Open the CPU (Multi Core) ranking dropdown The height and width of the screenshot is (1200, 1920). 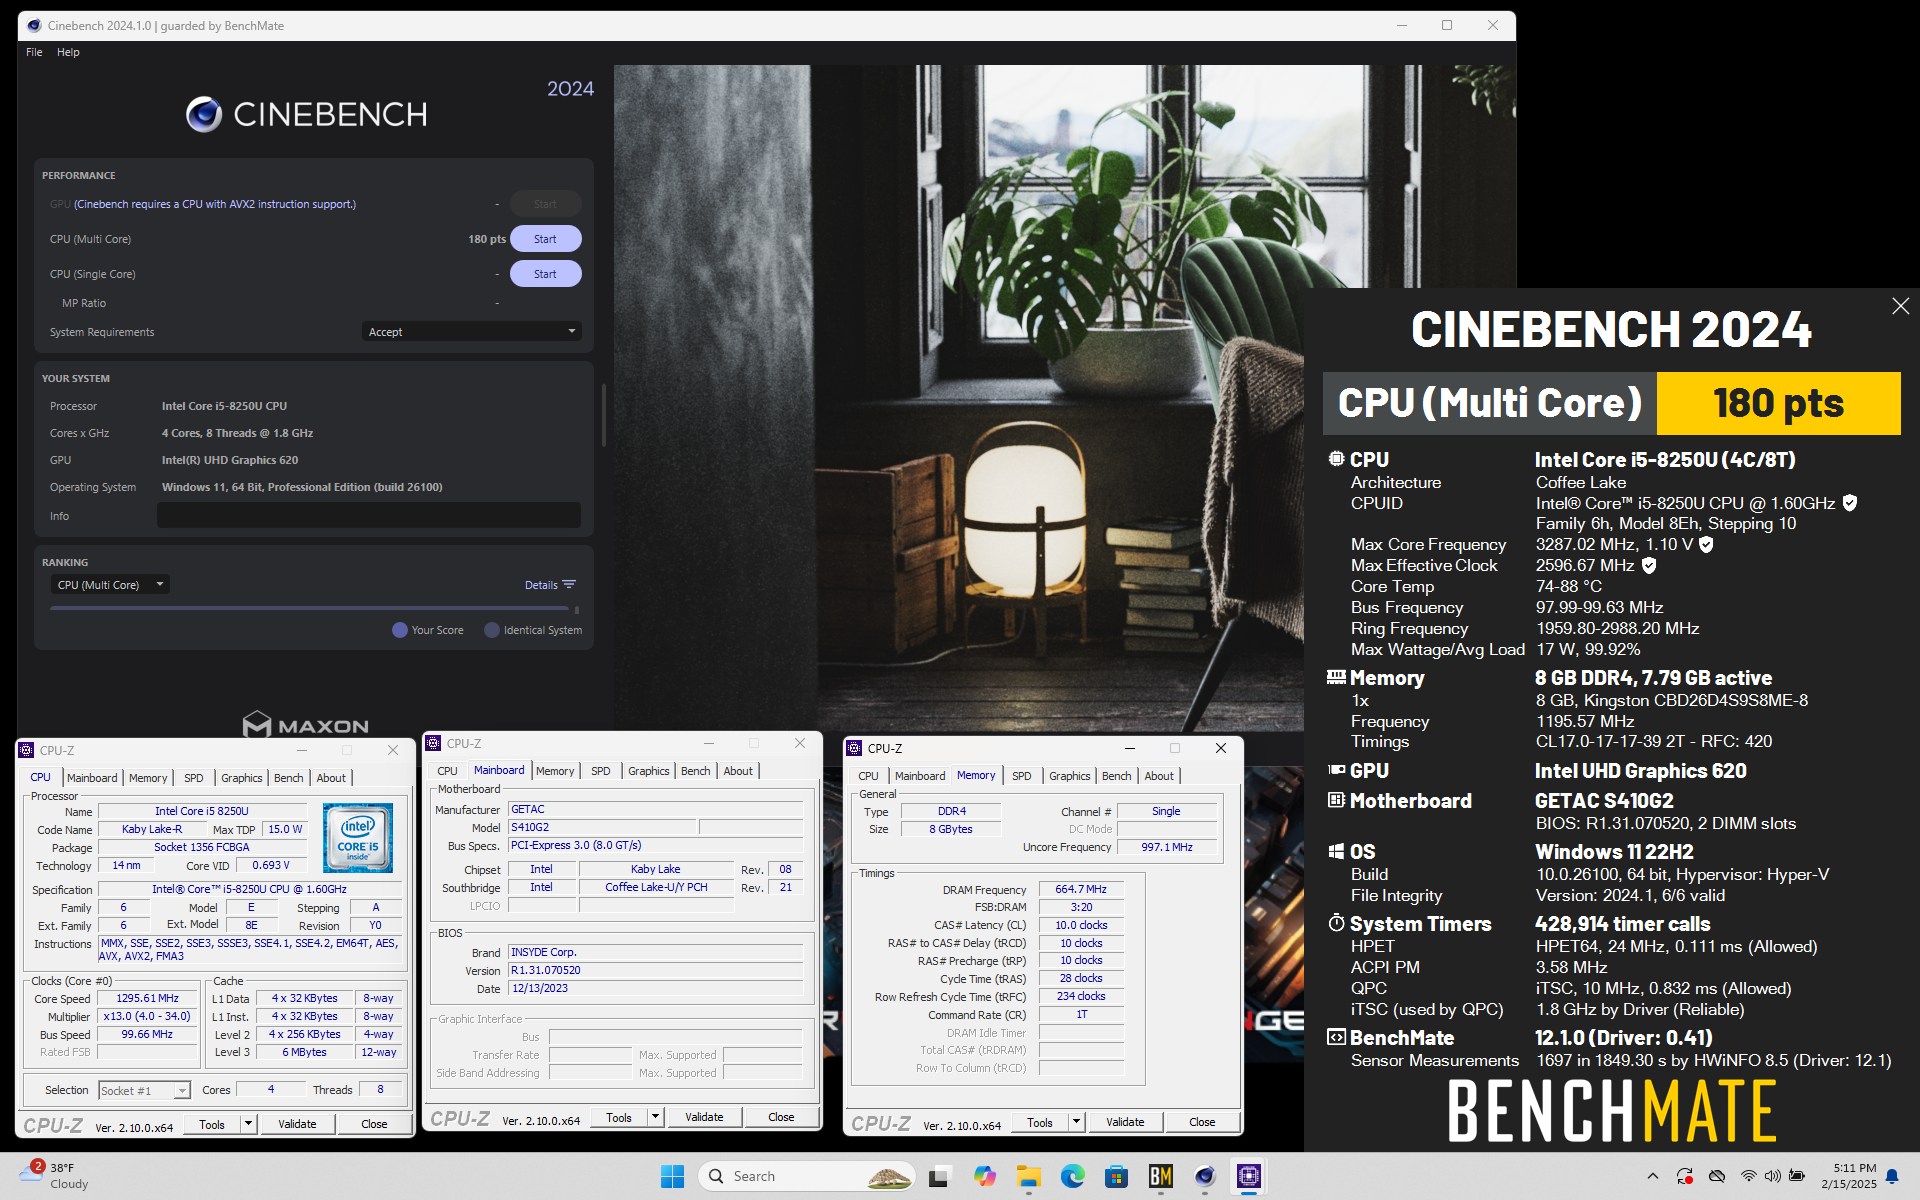pos(110,585)
